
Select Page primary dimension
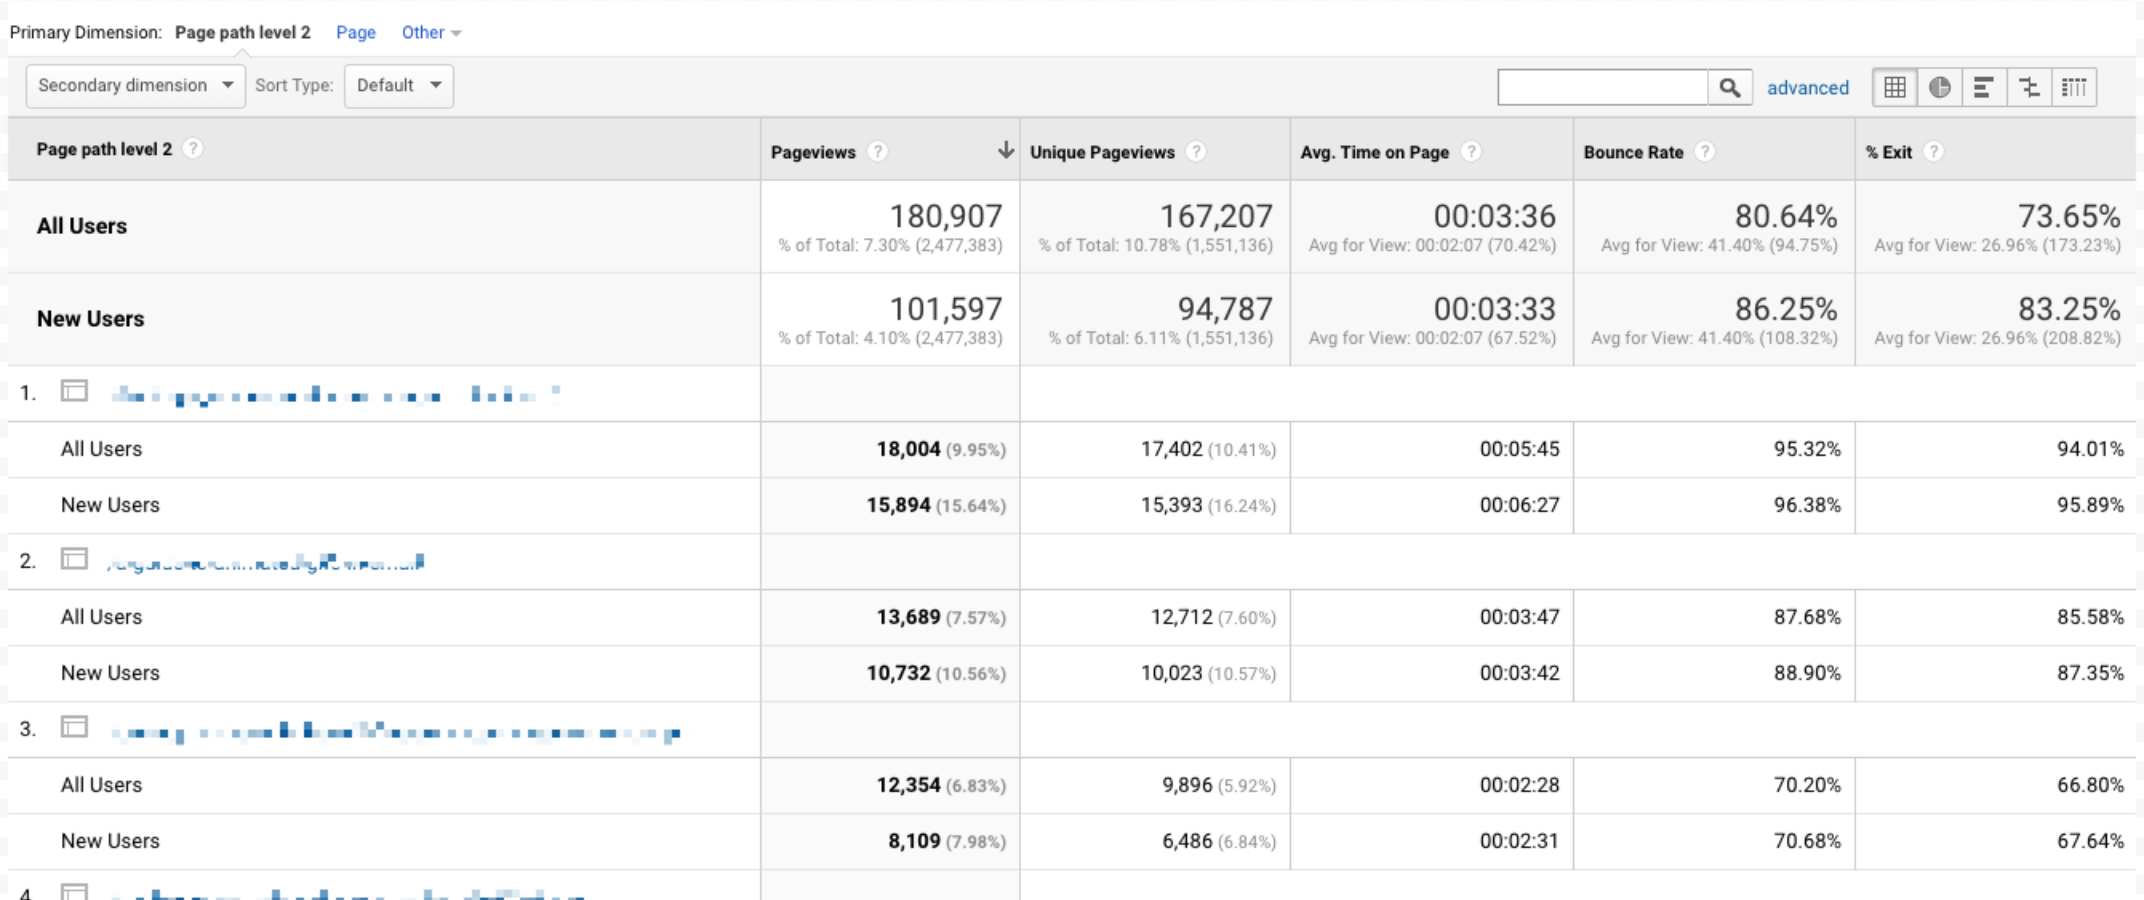(x=356, y=32)
